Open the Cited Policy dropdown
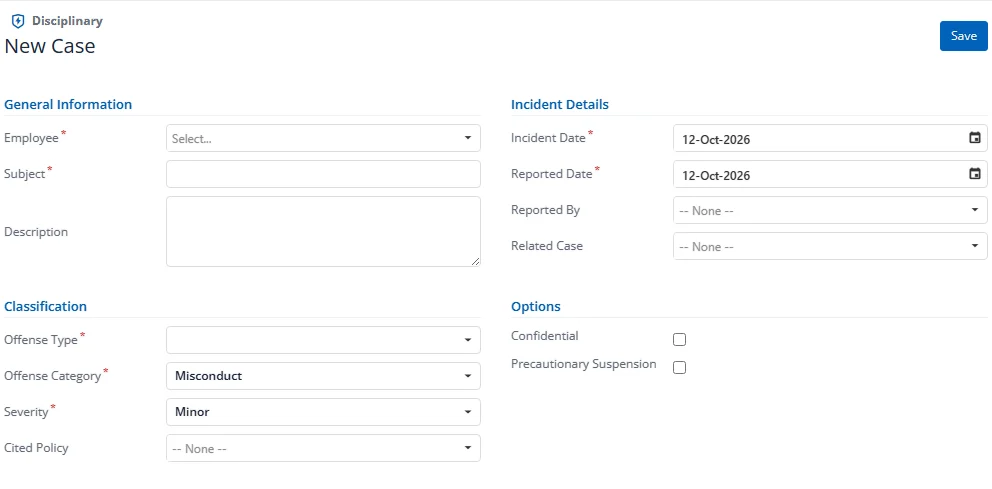992x489 pixels. coord(323,448)
